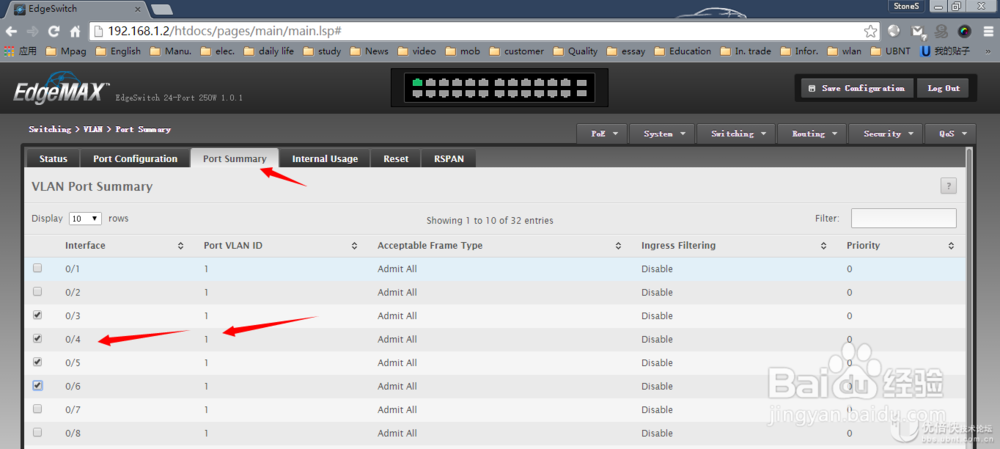The image size is (1000, 449).
Task: Reload the page with the refresh icon
Action: click(x=54, y=31)
